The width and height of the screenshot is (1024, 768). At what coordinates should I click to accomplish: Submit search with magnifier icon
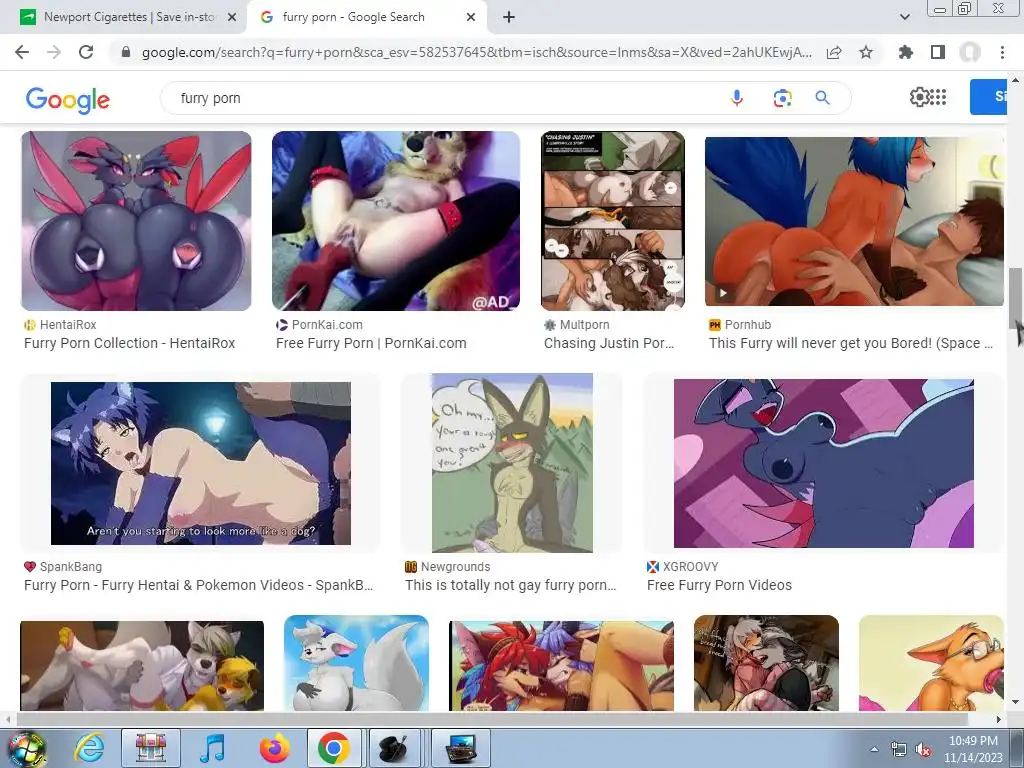(x=822, y=98)
